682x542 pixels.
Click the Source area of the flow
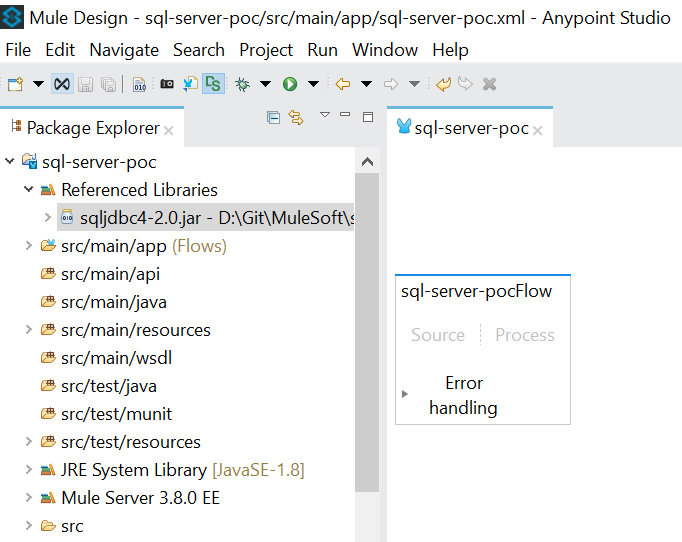coord(438,335)
